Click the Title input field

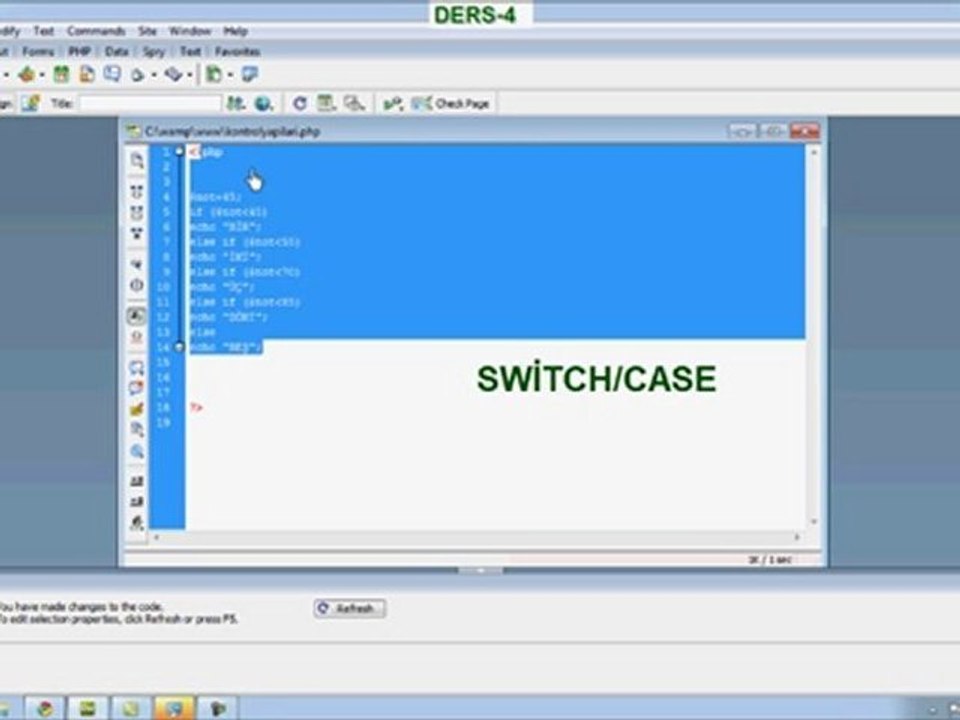[151, 103]
